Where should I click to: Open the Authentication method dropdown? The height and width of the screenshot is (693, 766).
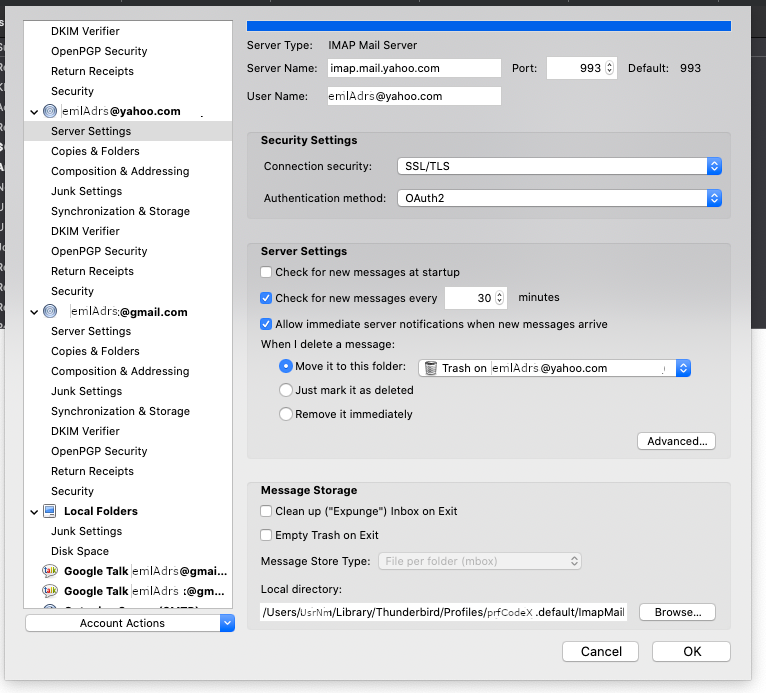[x=559, y=198]
